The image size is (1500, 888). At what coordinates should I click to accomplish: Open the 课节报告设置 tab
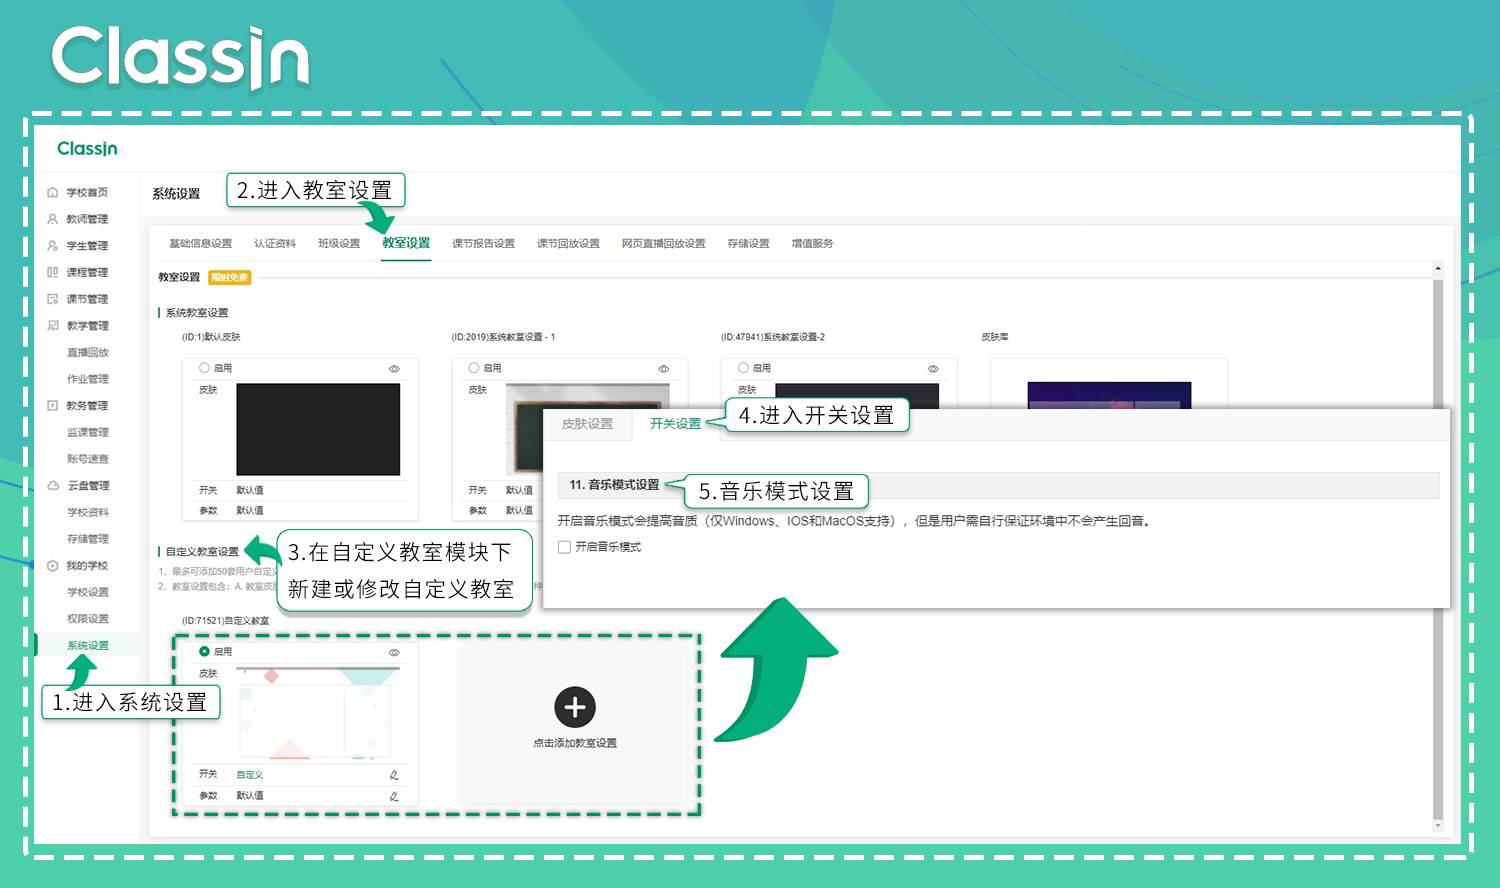click(483, 244)
